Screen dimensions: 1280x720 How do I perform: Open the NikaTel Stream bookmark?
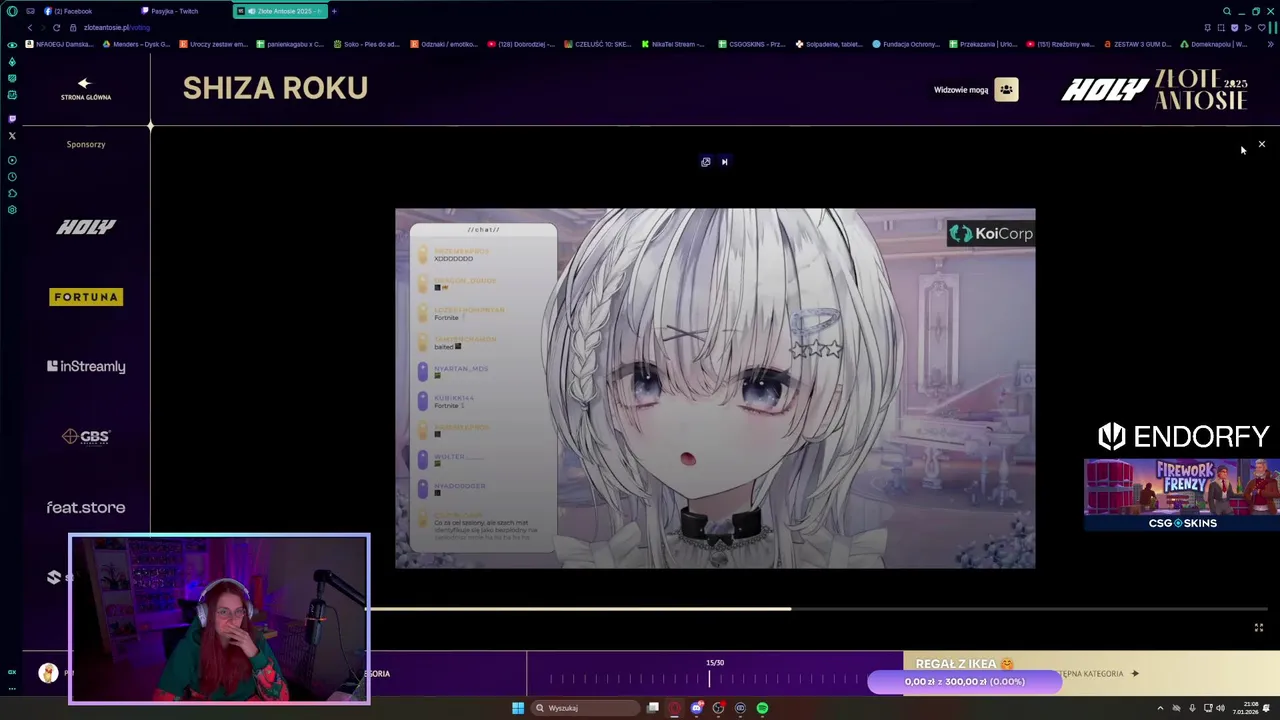coord(673,44)
